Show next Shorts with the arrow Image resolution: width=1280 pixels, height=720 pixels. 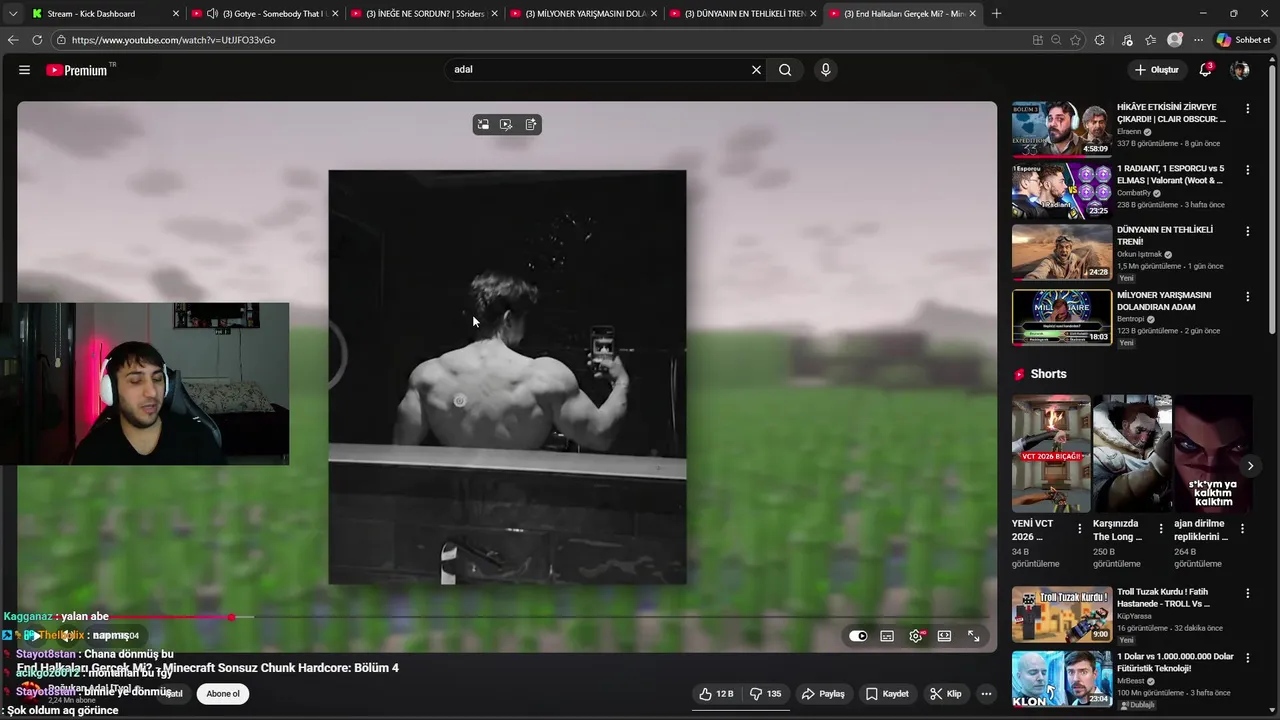coord(1250,466)
